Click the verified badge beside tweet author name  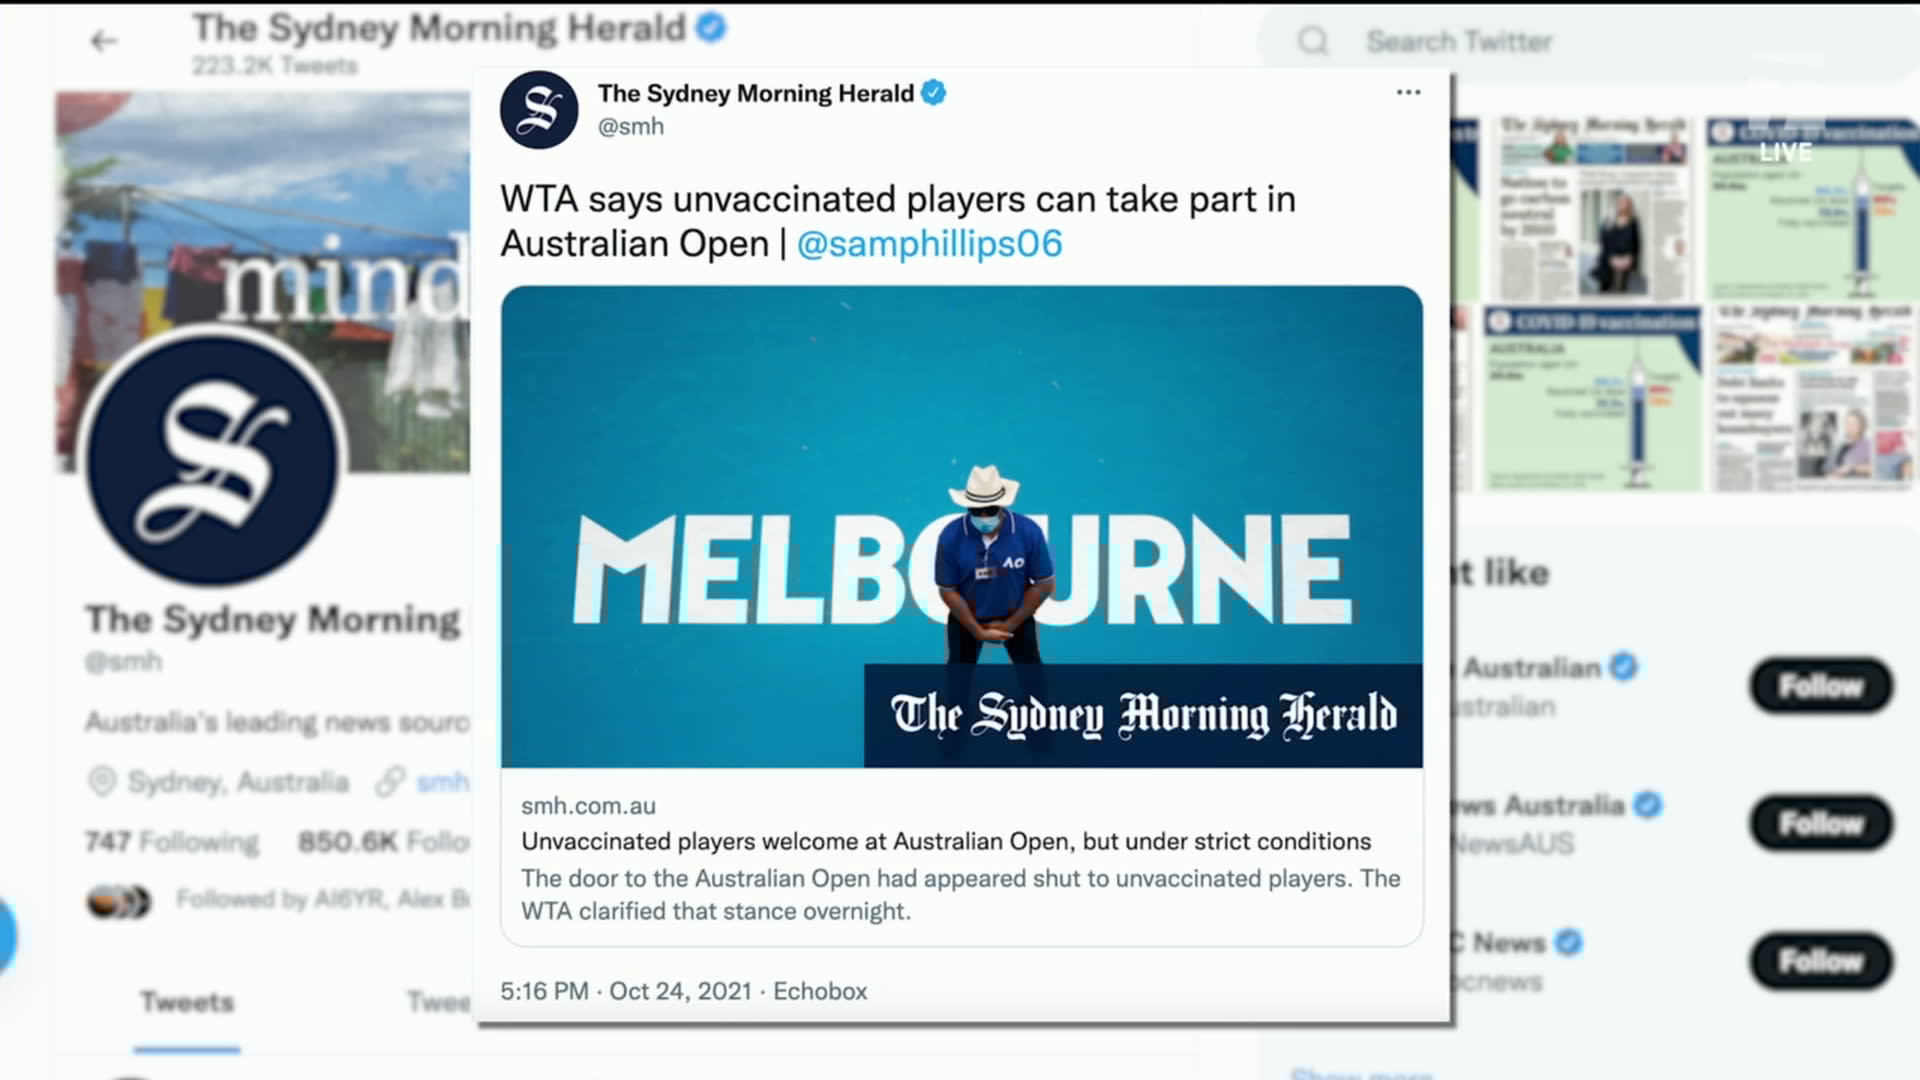(933, 93)
